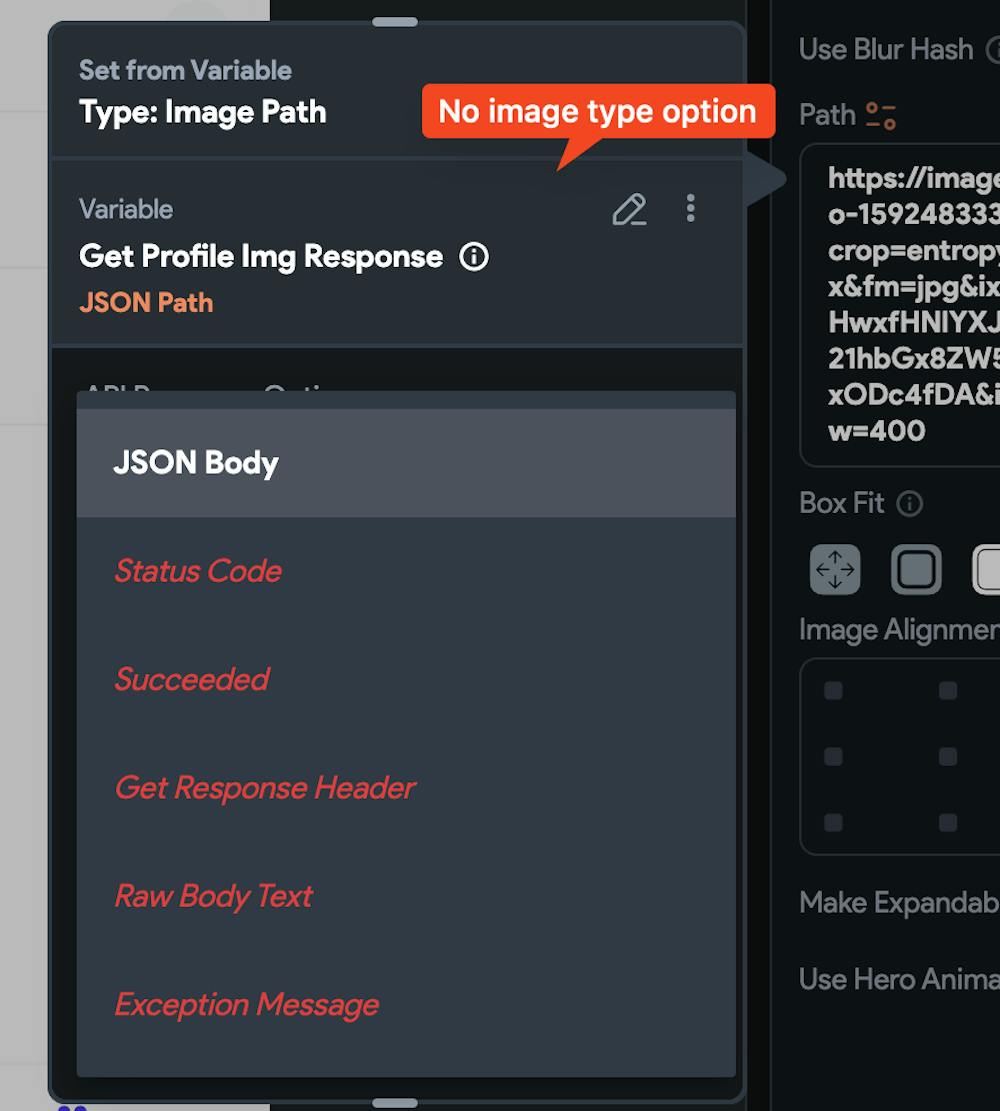1000x1111 pixels.
Task: Select Raw Body Text option
Action: click(x=406, y=896)
